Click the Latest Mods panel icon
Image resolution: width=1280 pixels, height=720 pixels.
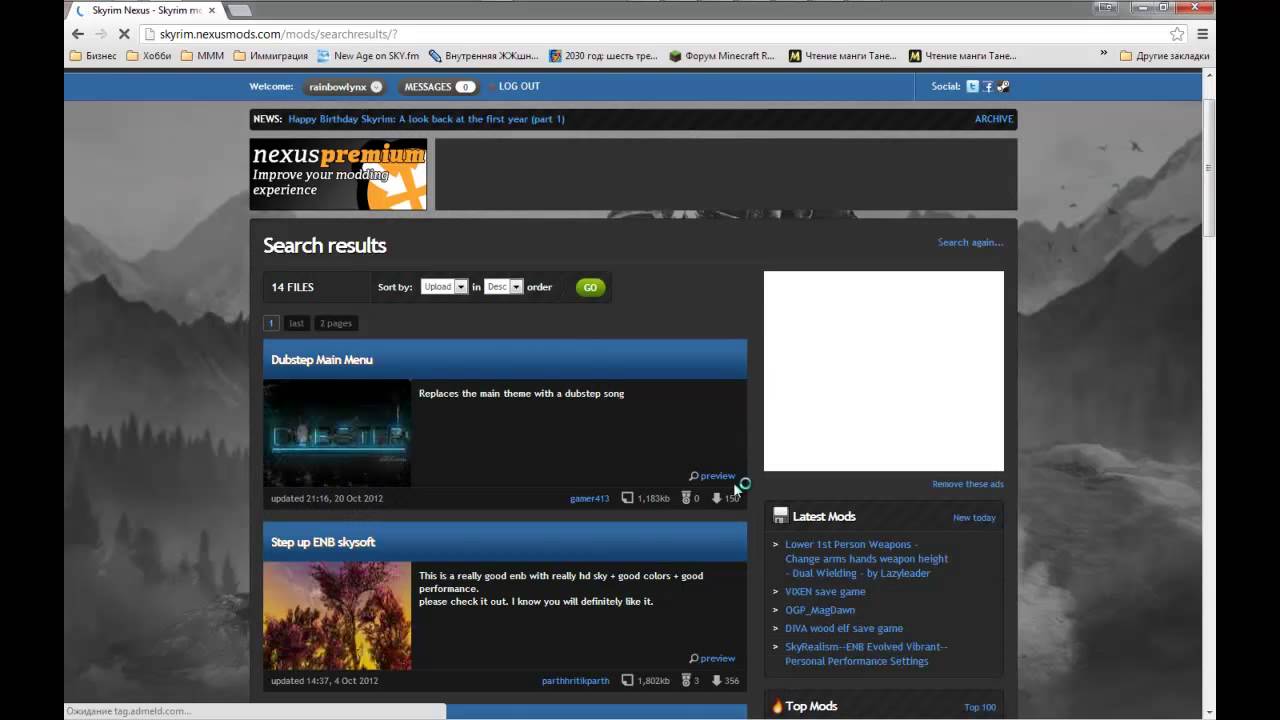point(780,516)
